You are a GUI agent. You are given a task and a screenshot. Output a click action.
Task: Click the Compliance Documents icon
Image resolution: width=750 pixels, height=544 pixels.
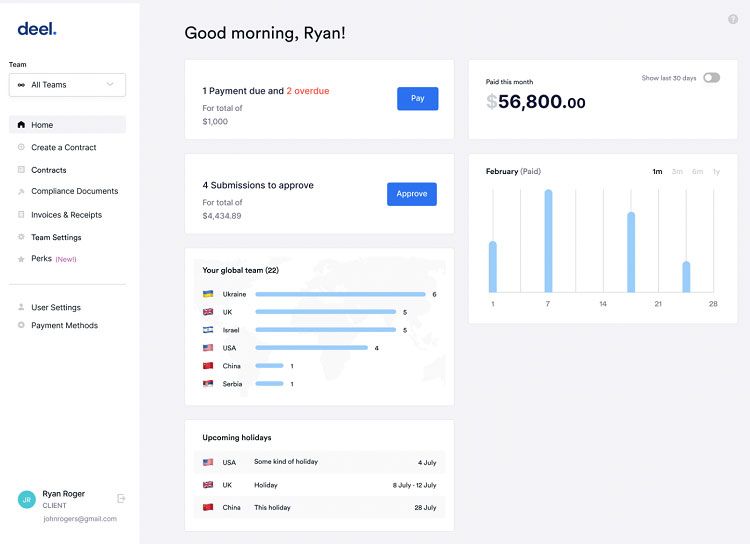click(21, 191)
